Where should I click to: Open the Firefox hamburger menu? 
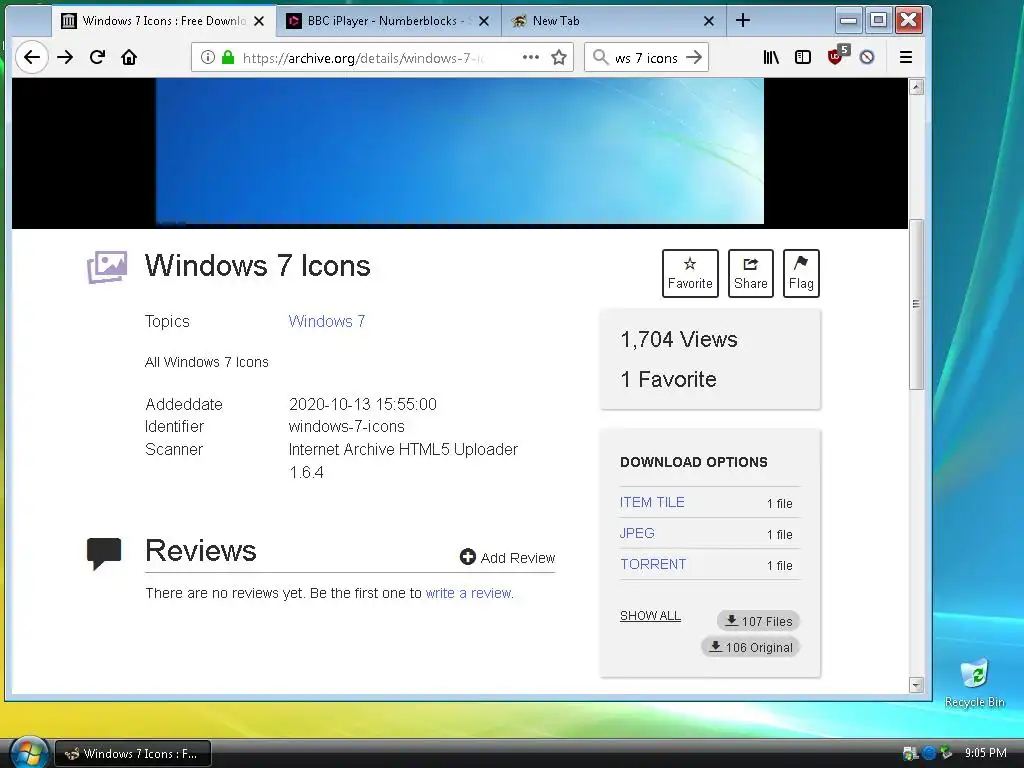click(x=906, y=57)
